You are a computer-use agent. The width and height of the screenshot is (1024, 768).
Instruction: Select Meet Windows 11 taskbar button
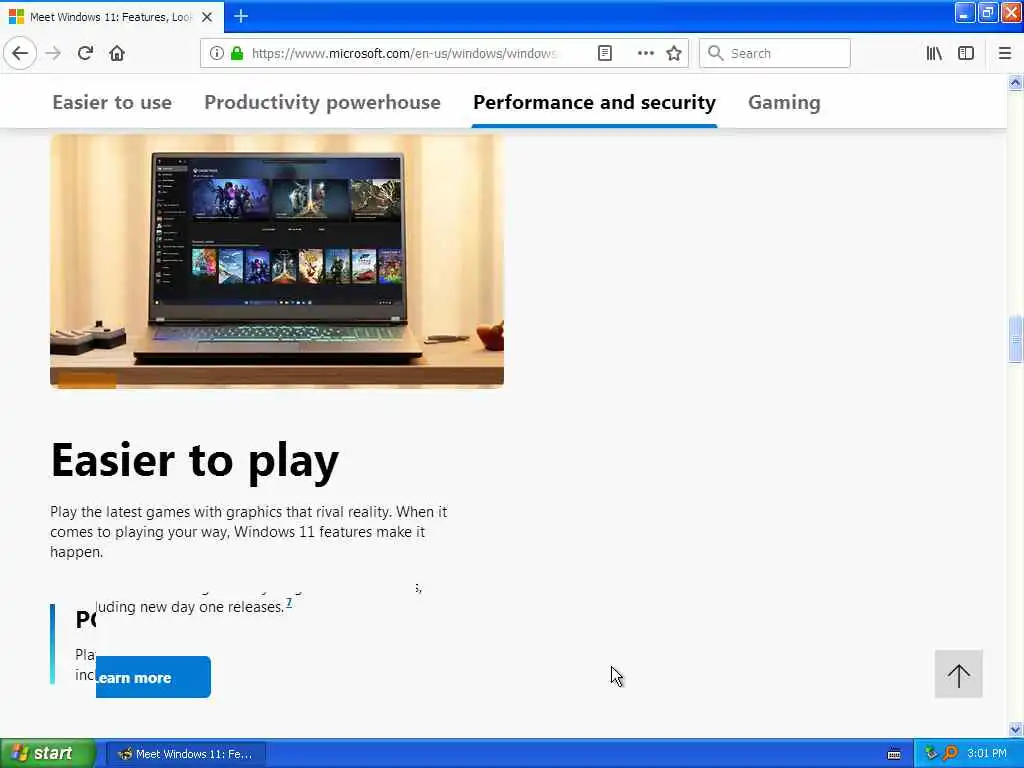click(185, 754)
